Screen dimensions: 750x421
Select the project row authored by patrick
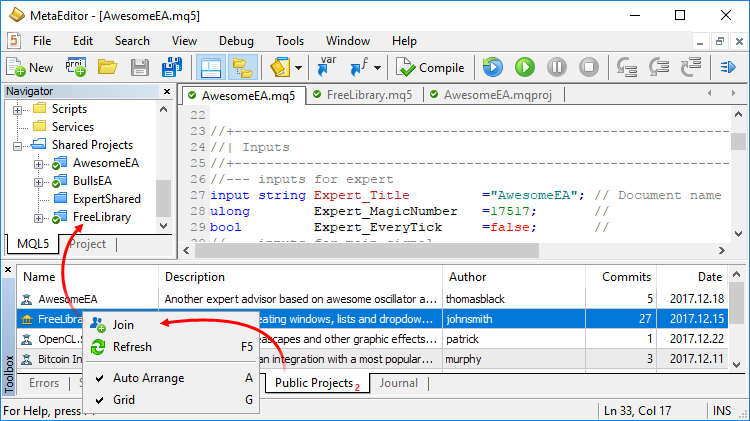[372, 339]
